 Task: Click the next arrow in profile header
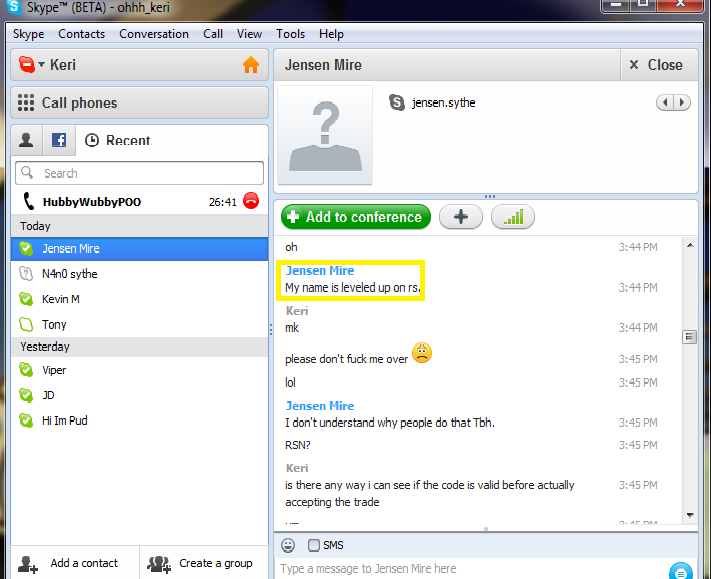click(682, 102)
